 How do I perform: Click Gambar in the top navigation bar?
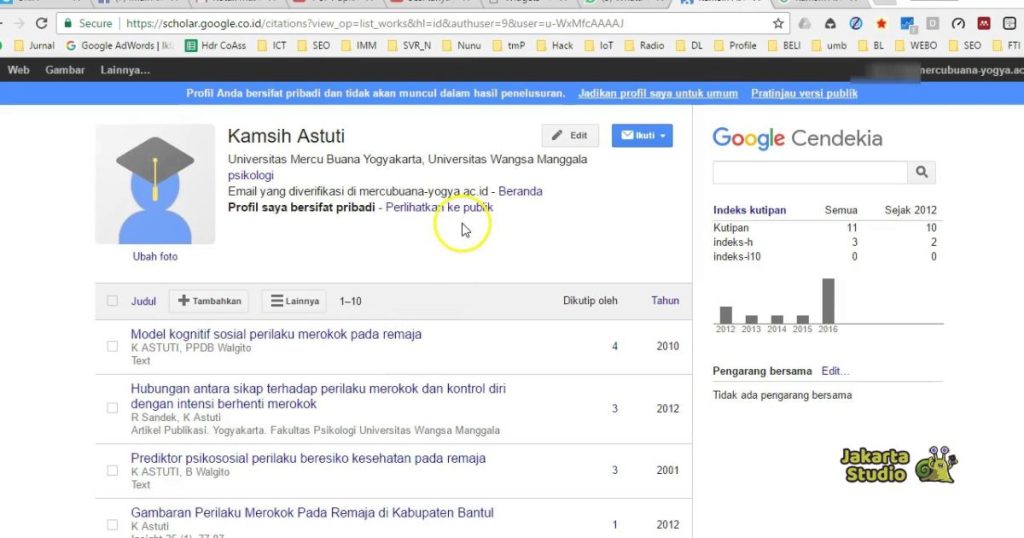(65, 70)
